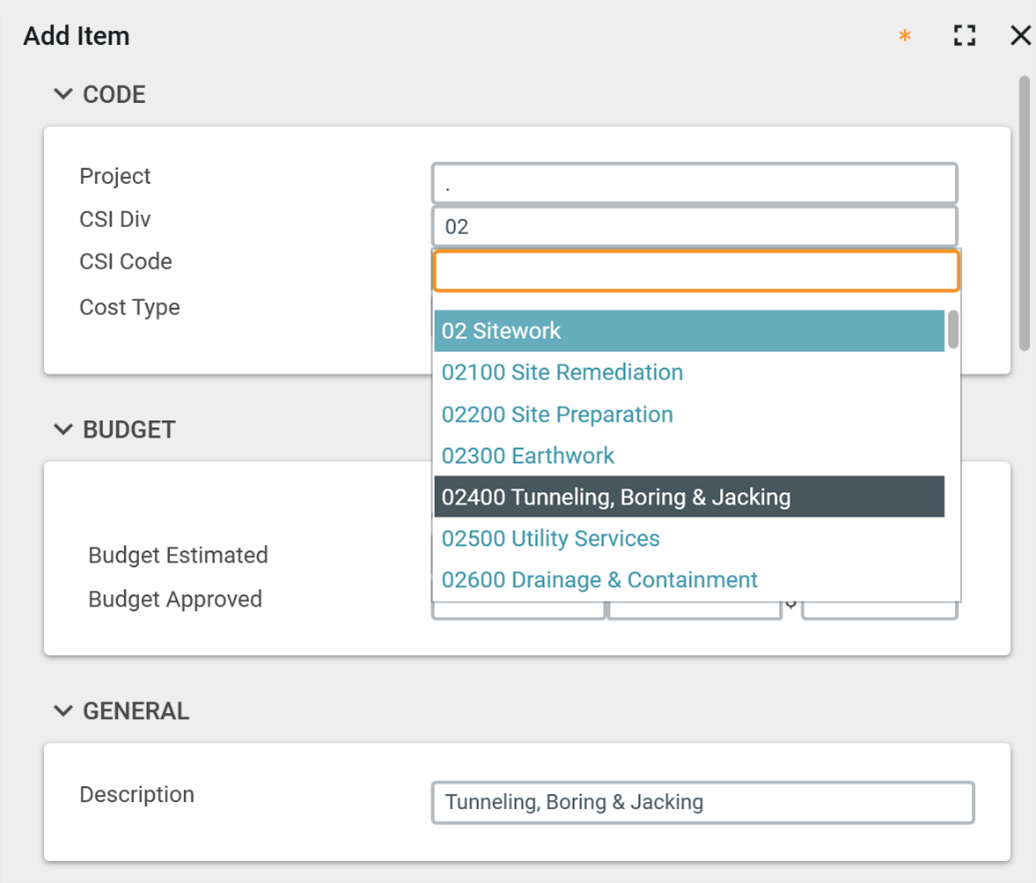Image resolution: width=1036 pixels, height=883 pixels.
Task: Click the leftmost Budget Approved input box
Action: pyautogui.click(x=517, y=609)
